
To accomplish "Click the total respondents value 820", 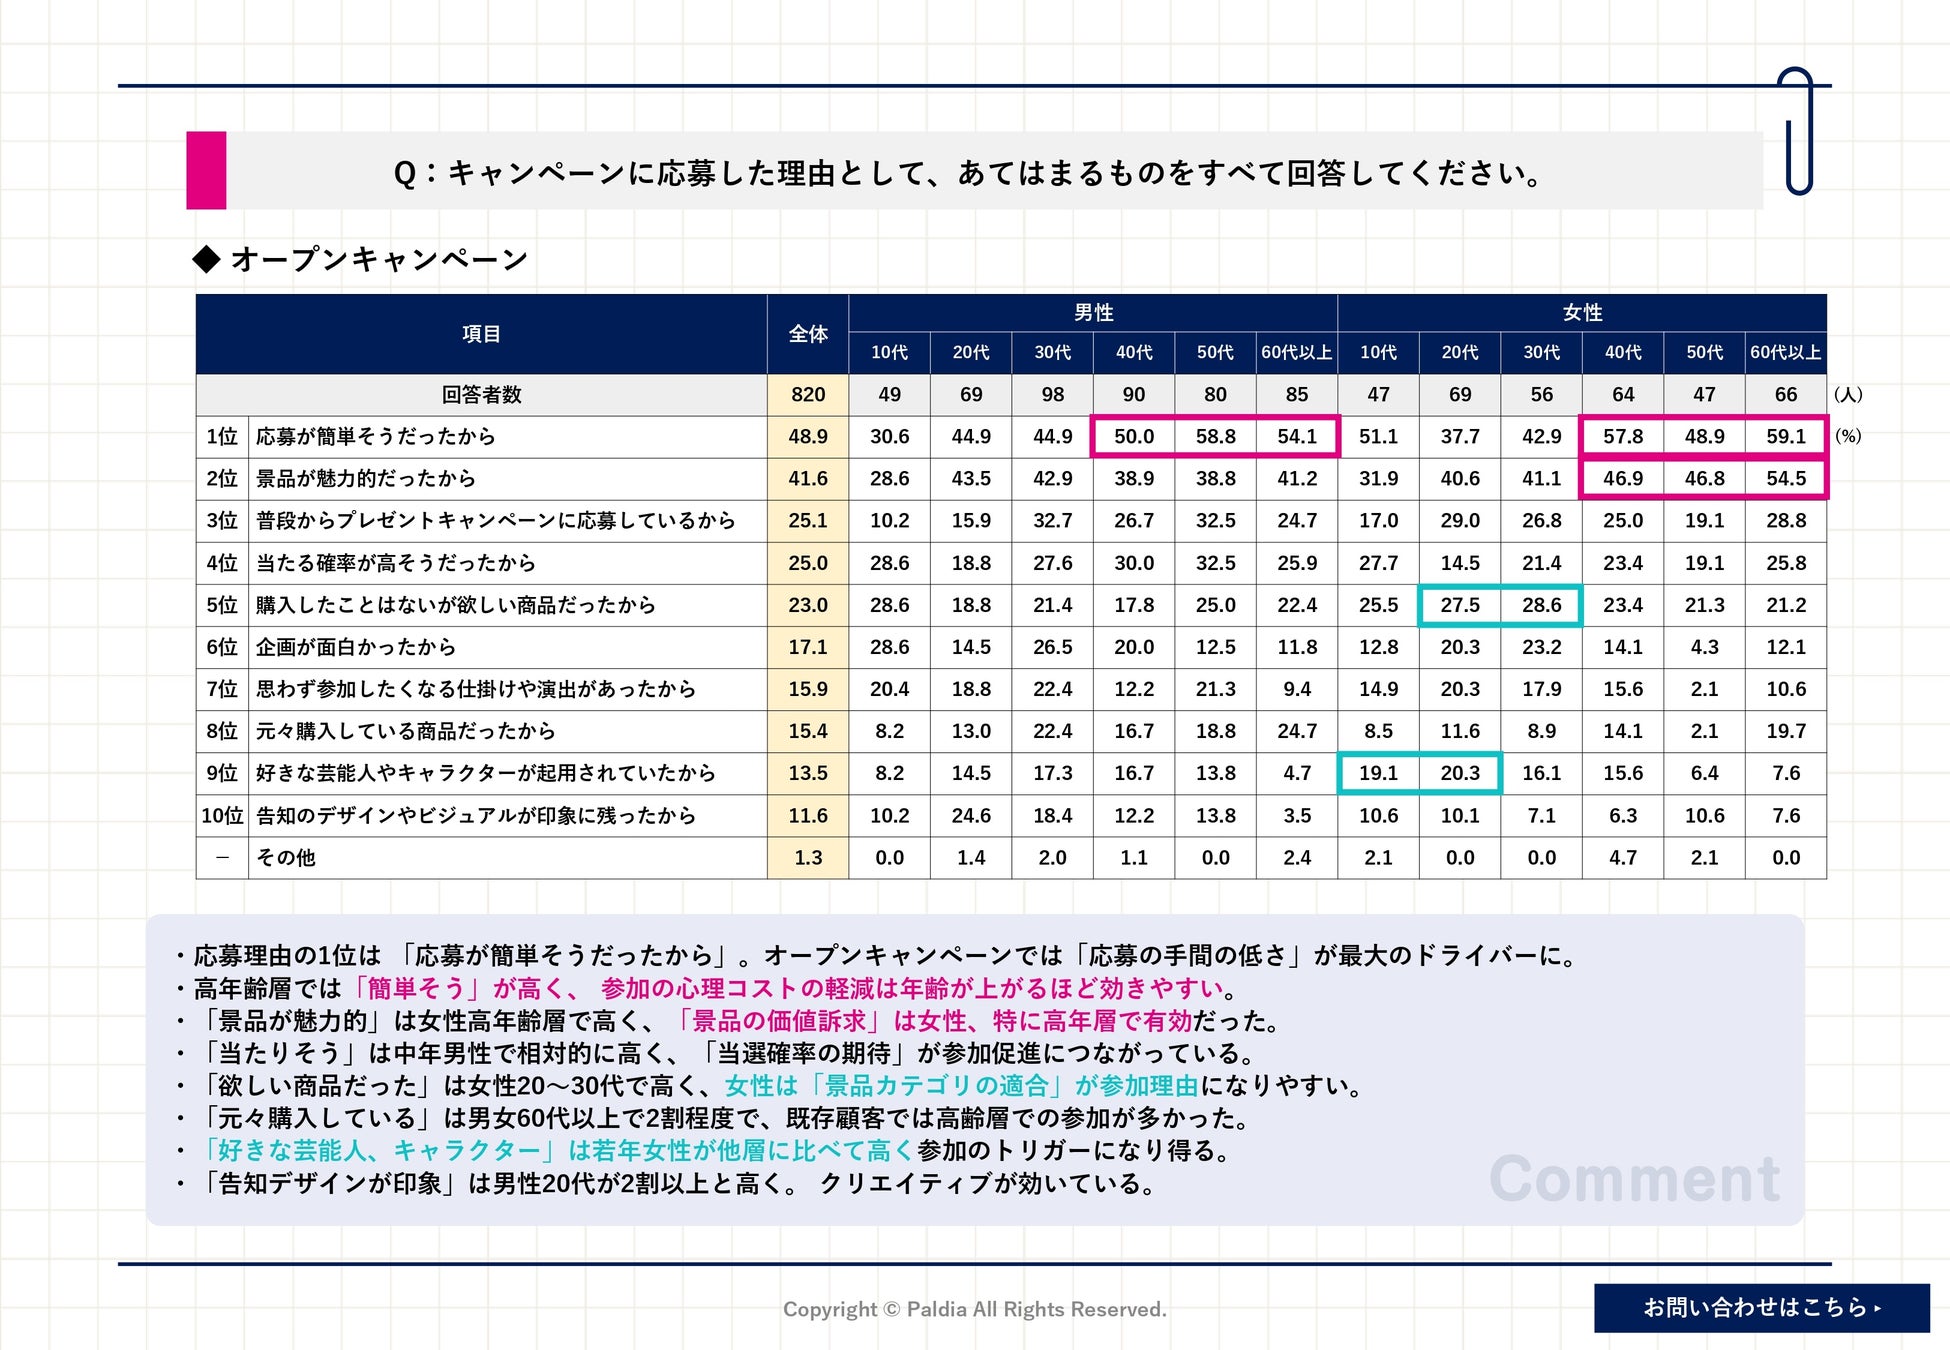I will click(x=808, y=395).
